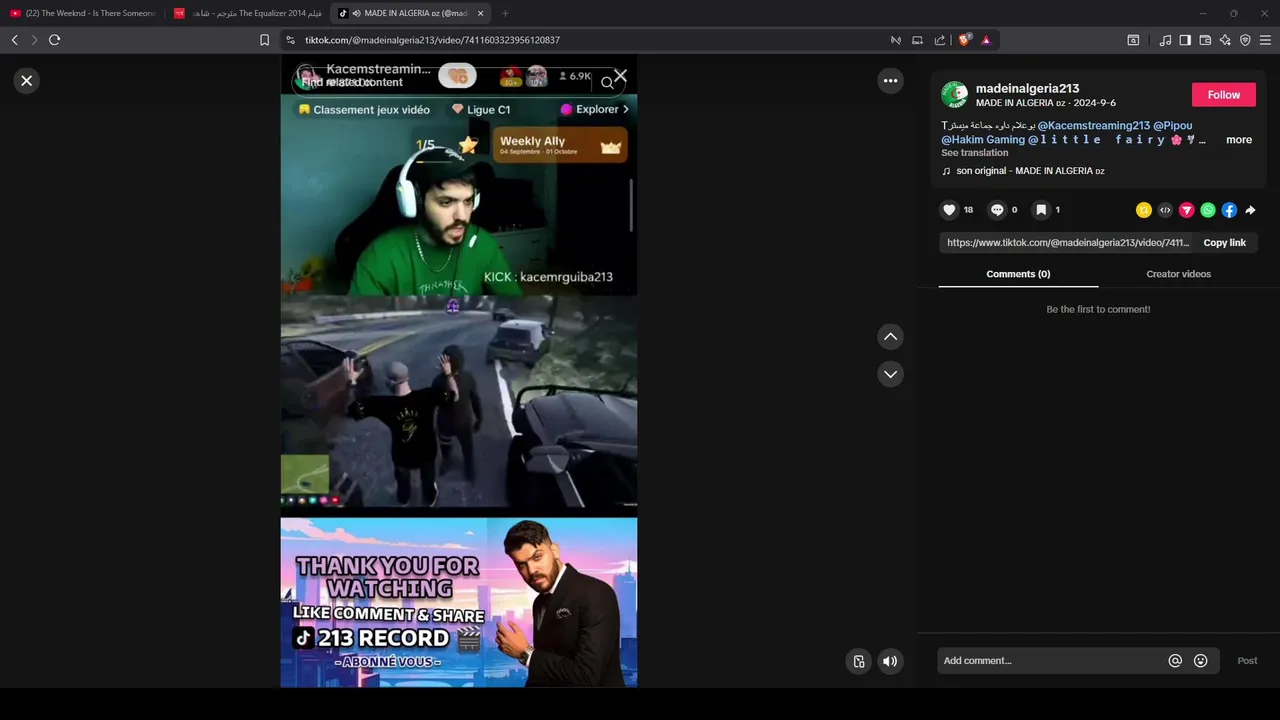Get embed code with the </> icon
The height and width of the screenshot is (720, 1280).
pos(1165,210)
